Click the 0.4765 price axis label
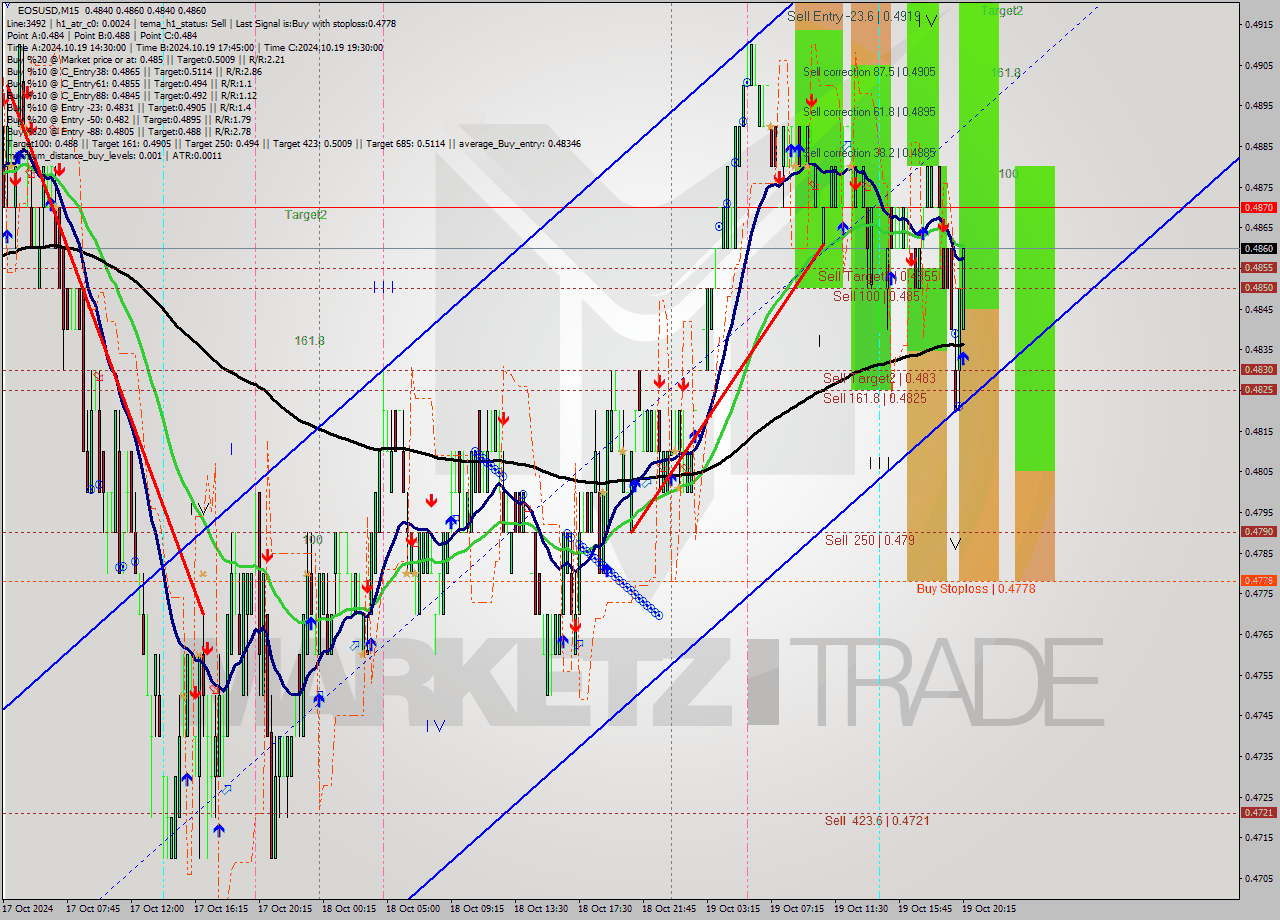This screenshot has width=1280, height=920. click(x=1258, y=634)
